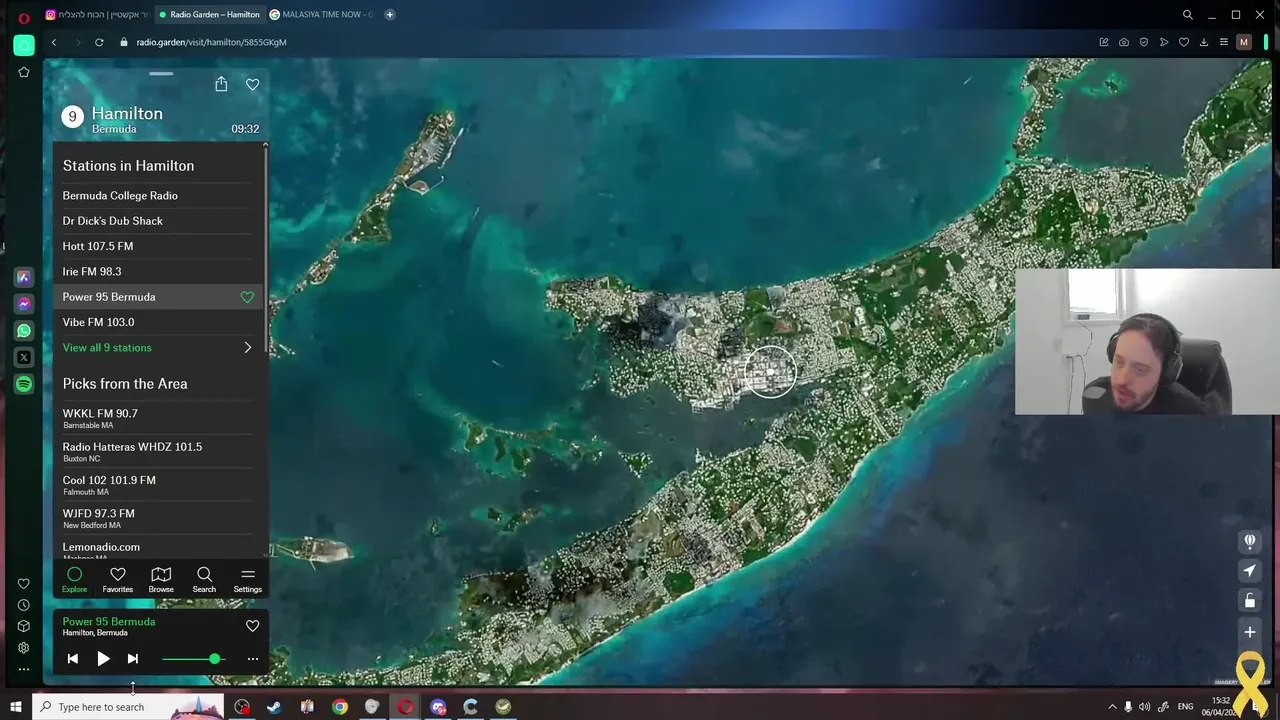Expand station list with the chevron arrow
The image size is (1280, 720).
(248, 348)
